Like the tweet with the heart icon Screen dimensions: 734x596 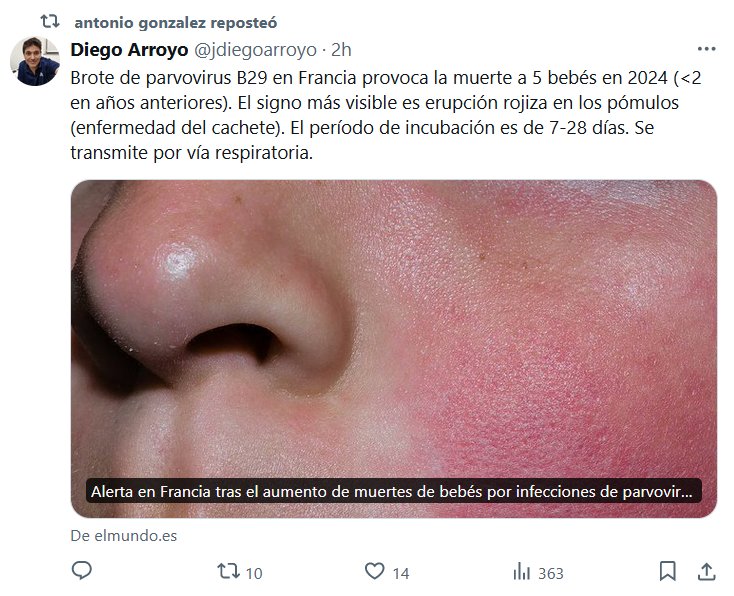point(374,571)
